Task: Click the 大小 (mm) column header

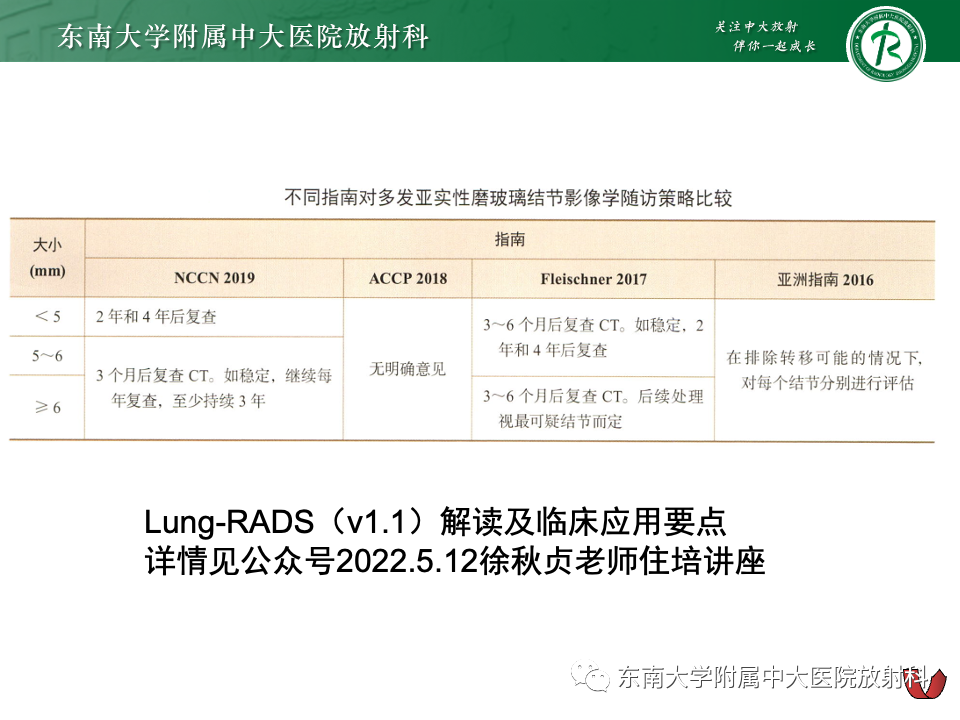Action: click(48, 258)
